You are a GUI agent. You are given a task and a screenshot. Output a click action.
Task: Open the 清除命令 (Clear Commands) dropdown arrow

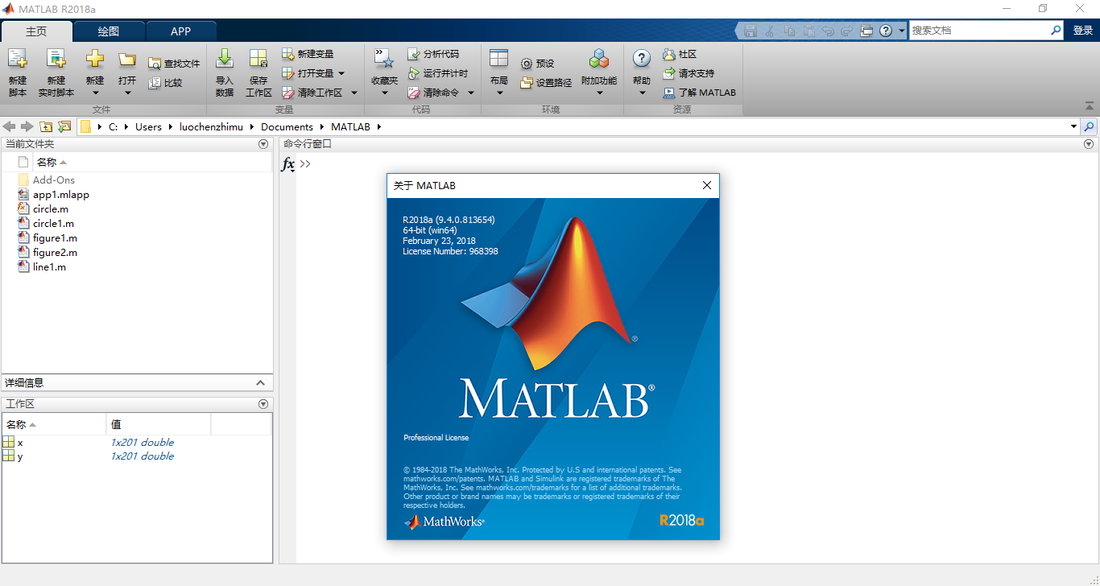click(471, 93)
